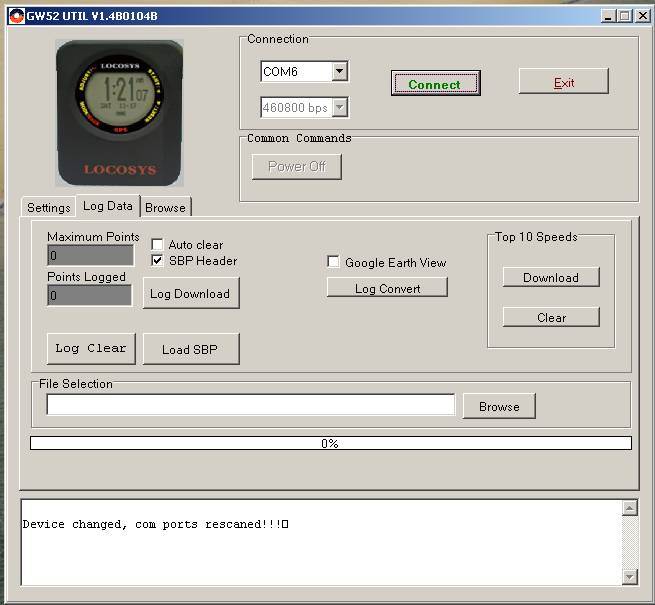Switch to the Settings tab

[x=48, y=208]
